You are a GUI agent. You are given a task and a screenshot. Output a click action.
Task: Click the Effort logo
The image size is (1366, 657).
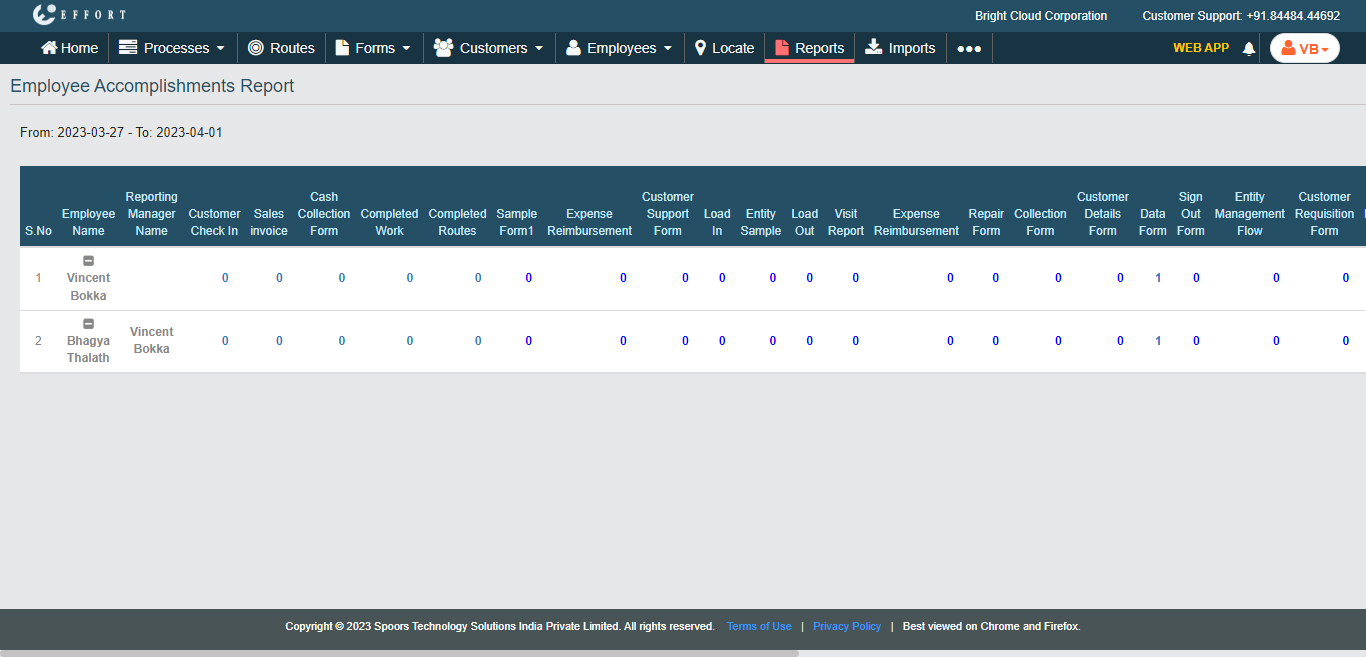click(79, 15)
